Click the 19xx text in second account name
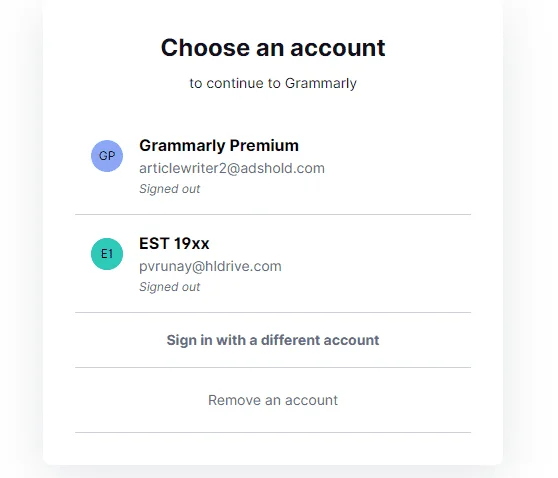558x478 pixels. point(191,244)
